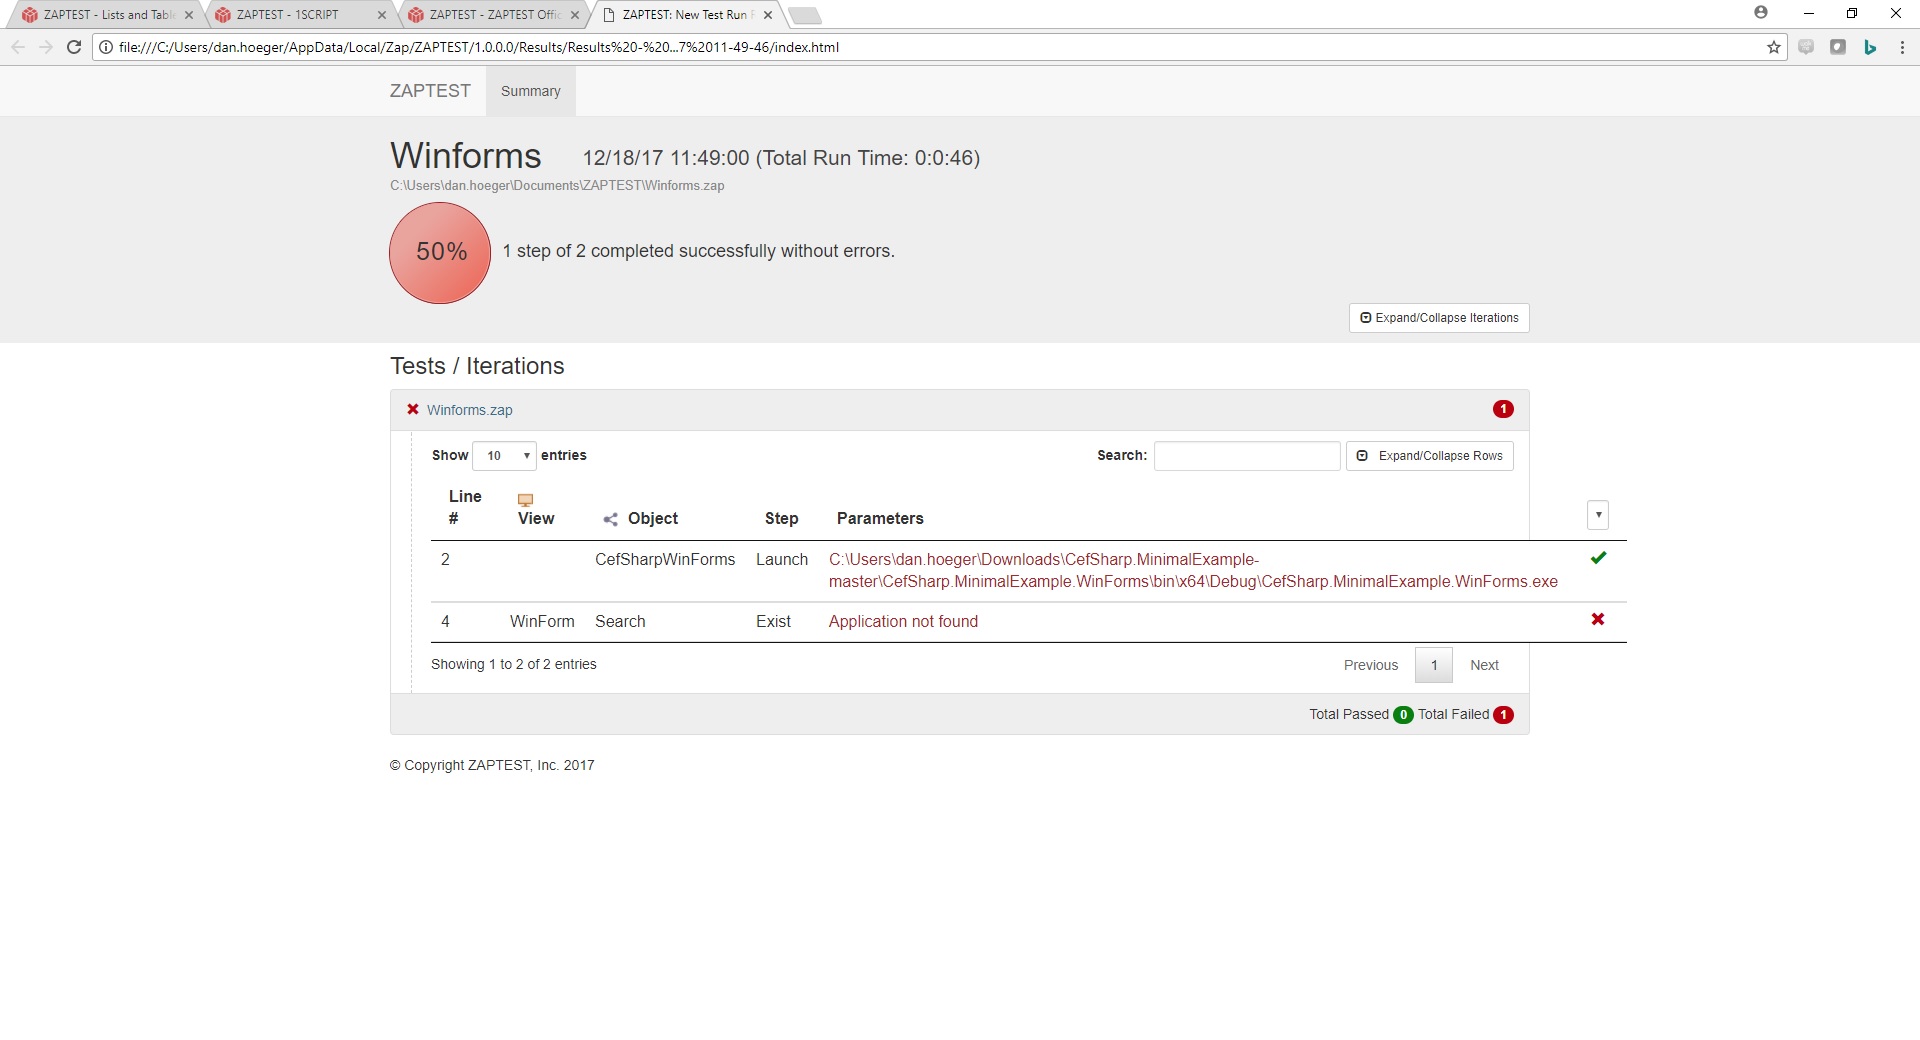
Task: Click the red X beside Winforms.zap
Action: tap(413, 410)
